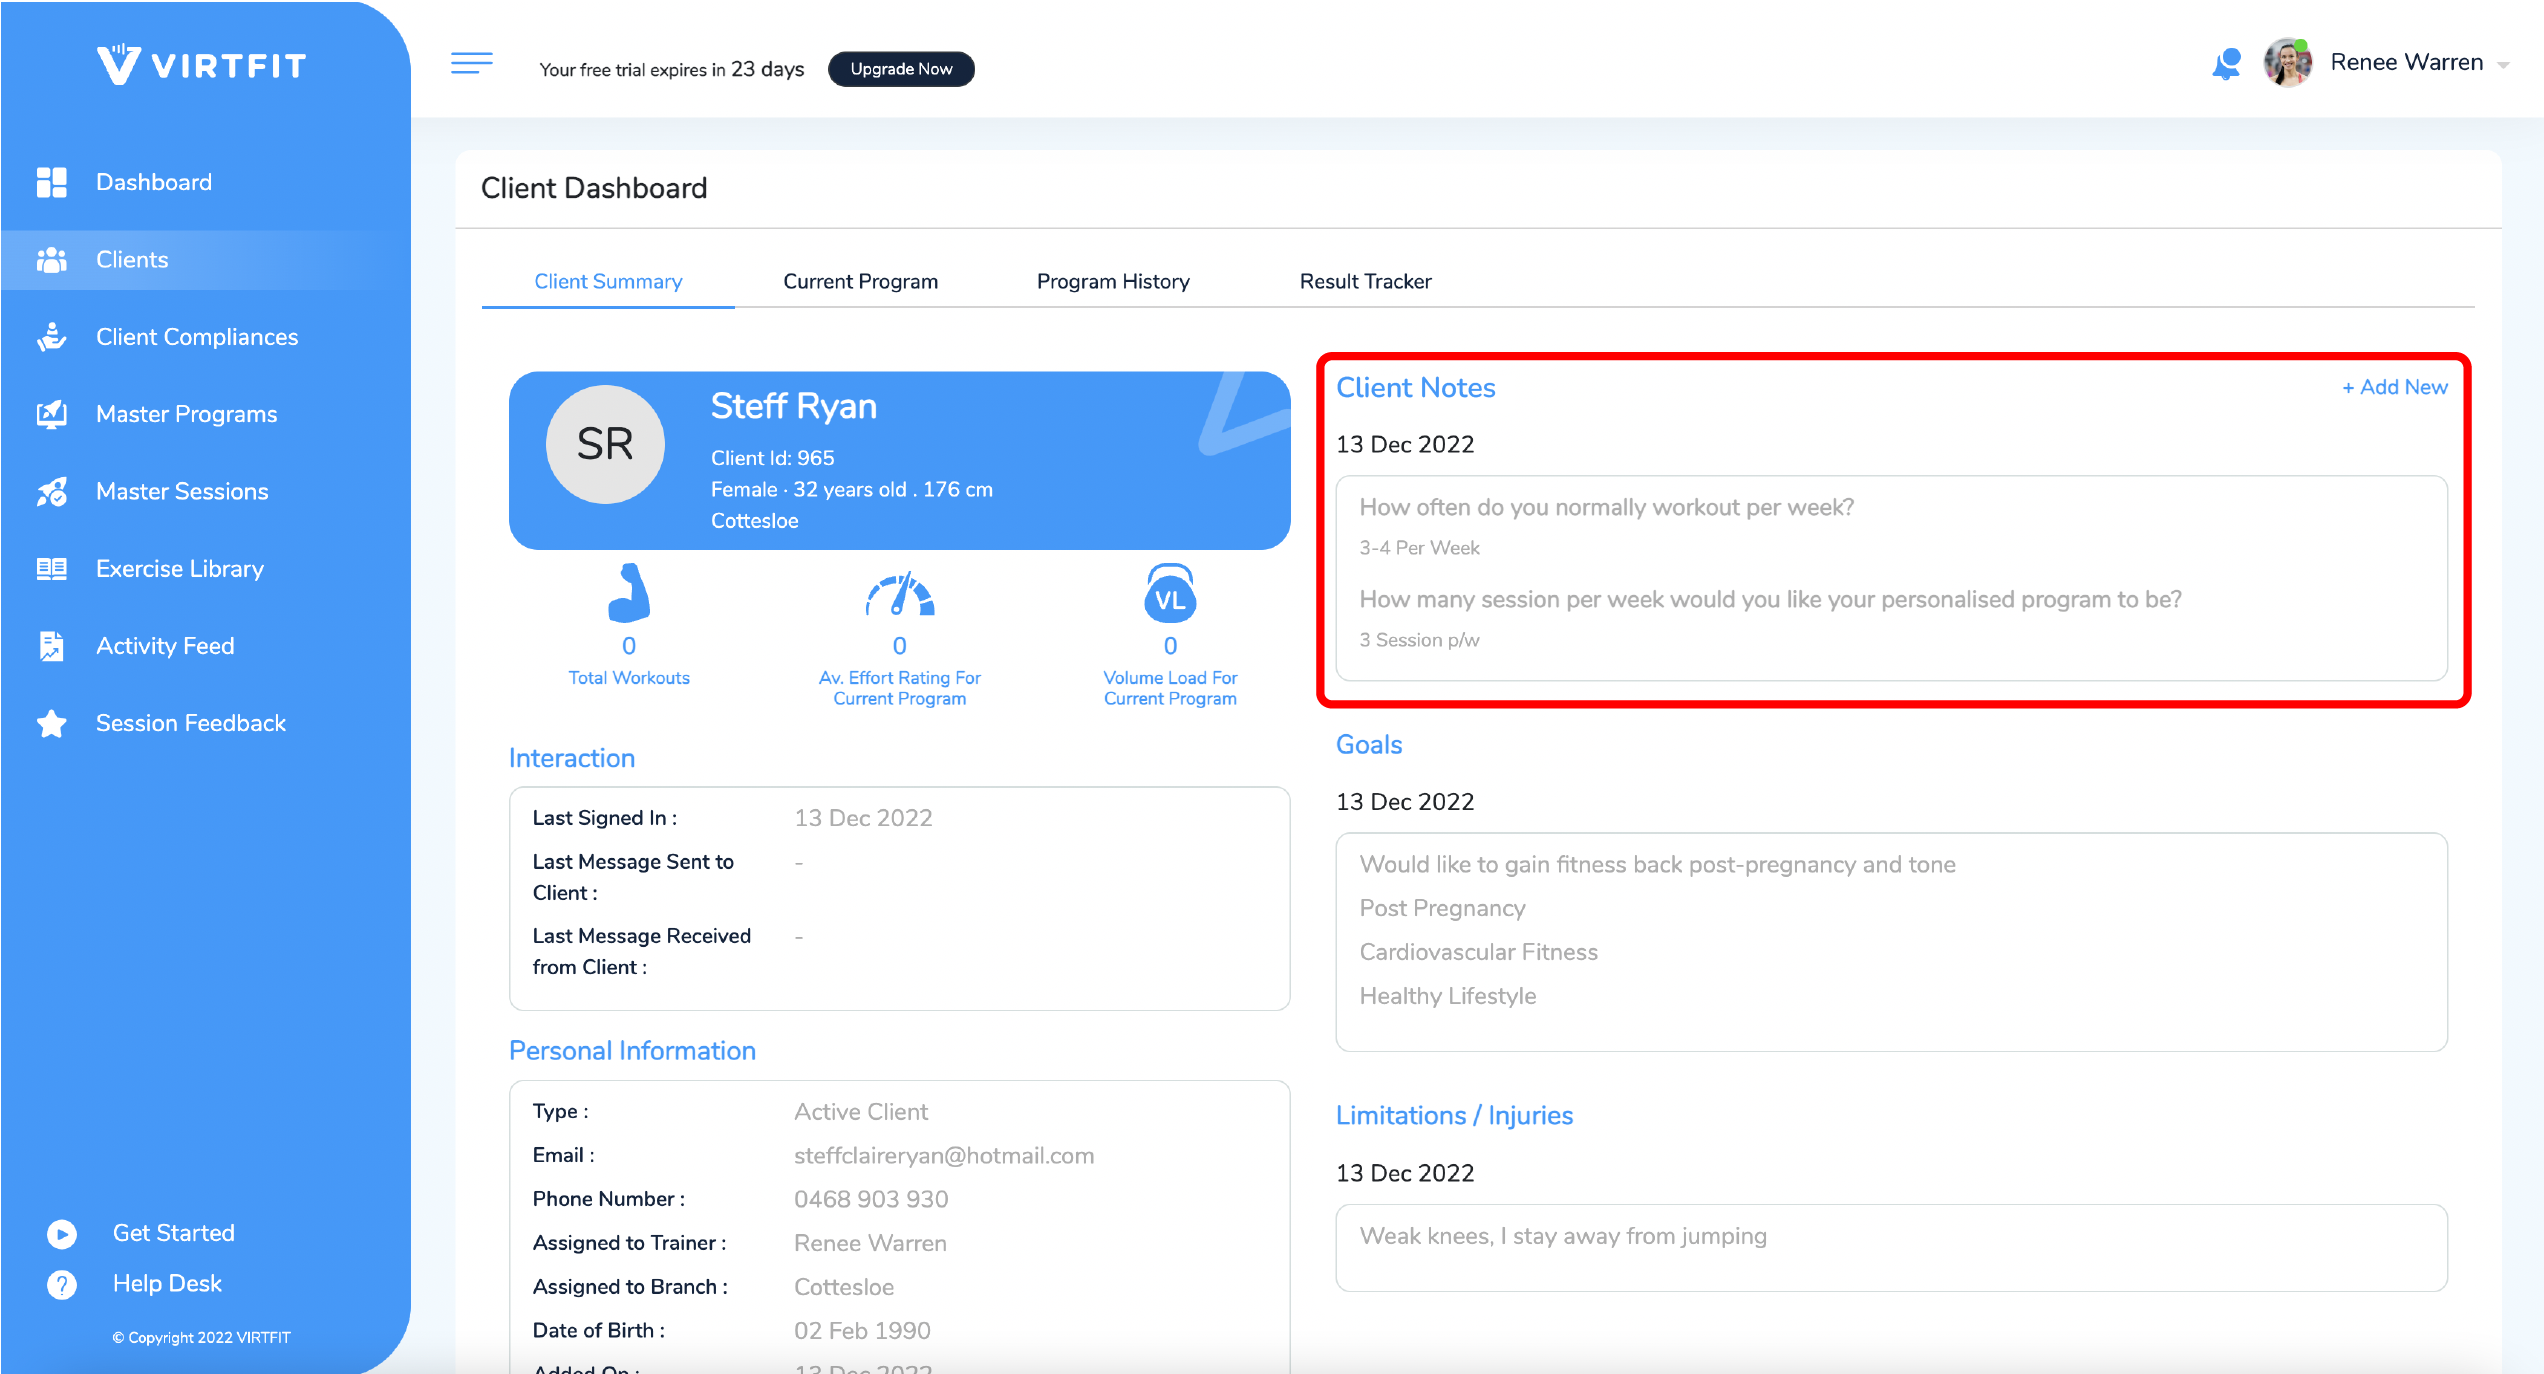Click the Client Compliances icon
Image resolution: width=2544 pixels, height=1374 pixels.
tap(51, 337)
